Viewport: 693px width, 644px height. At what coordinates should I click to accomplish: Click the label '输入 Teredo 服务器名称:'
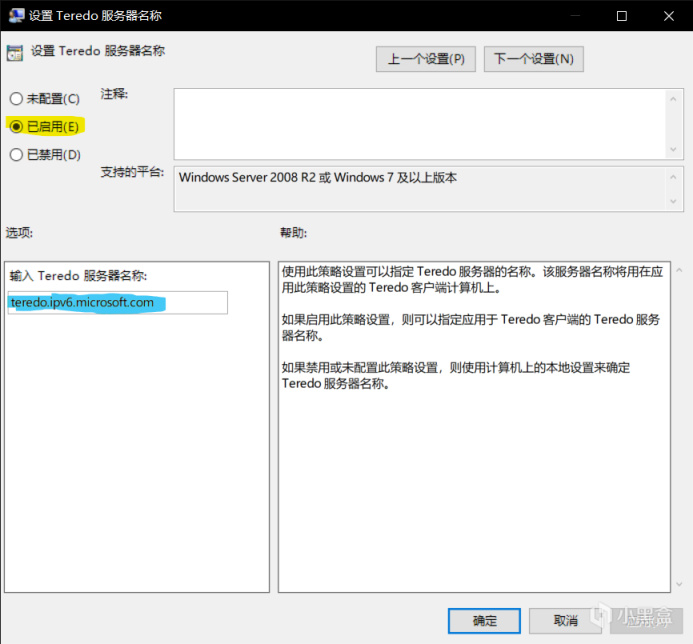[x=78, y=276]
